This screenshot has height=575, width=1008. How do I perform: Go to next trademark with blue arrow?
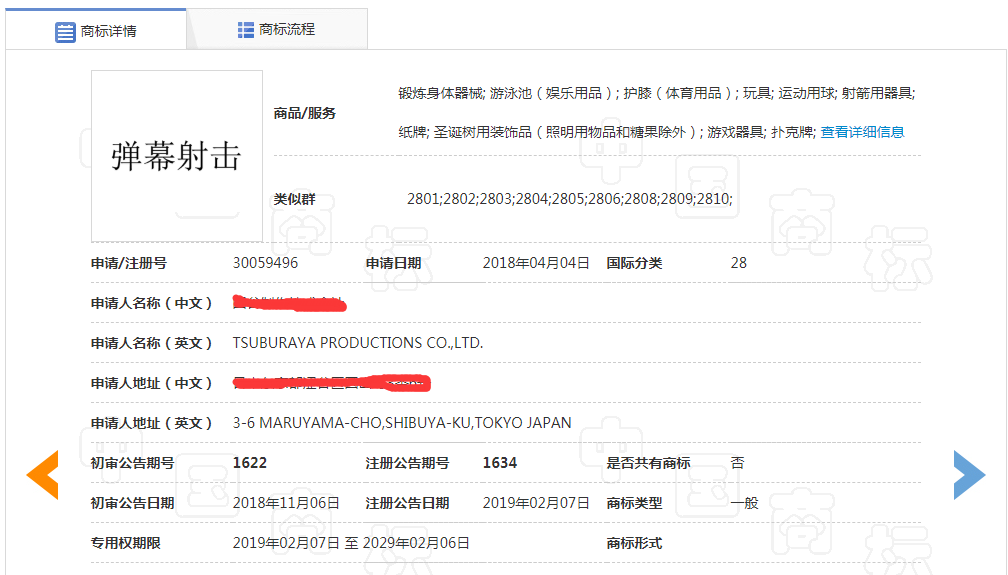[969, 475]
